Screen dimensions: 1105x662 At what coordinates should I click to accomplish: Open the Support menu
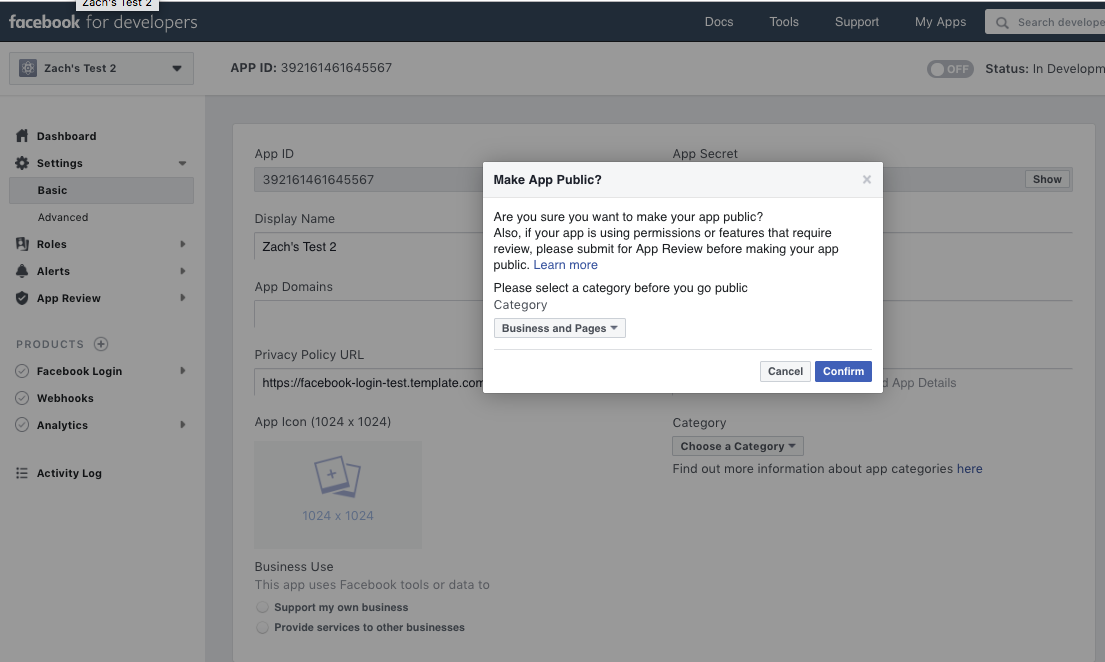[857, 22]
